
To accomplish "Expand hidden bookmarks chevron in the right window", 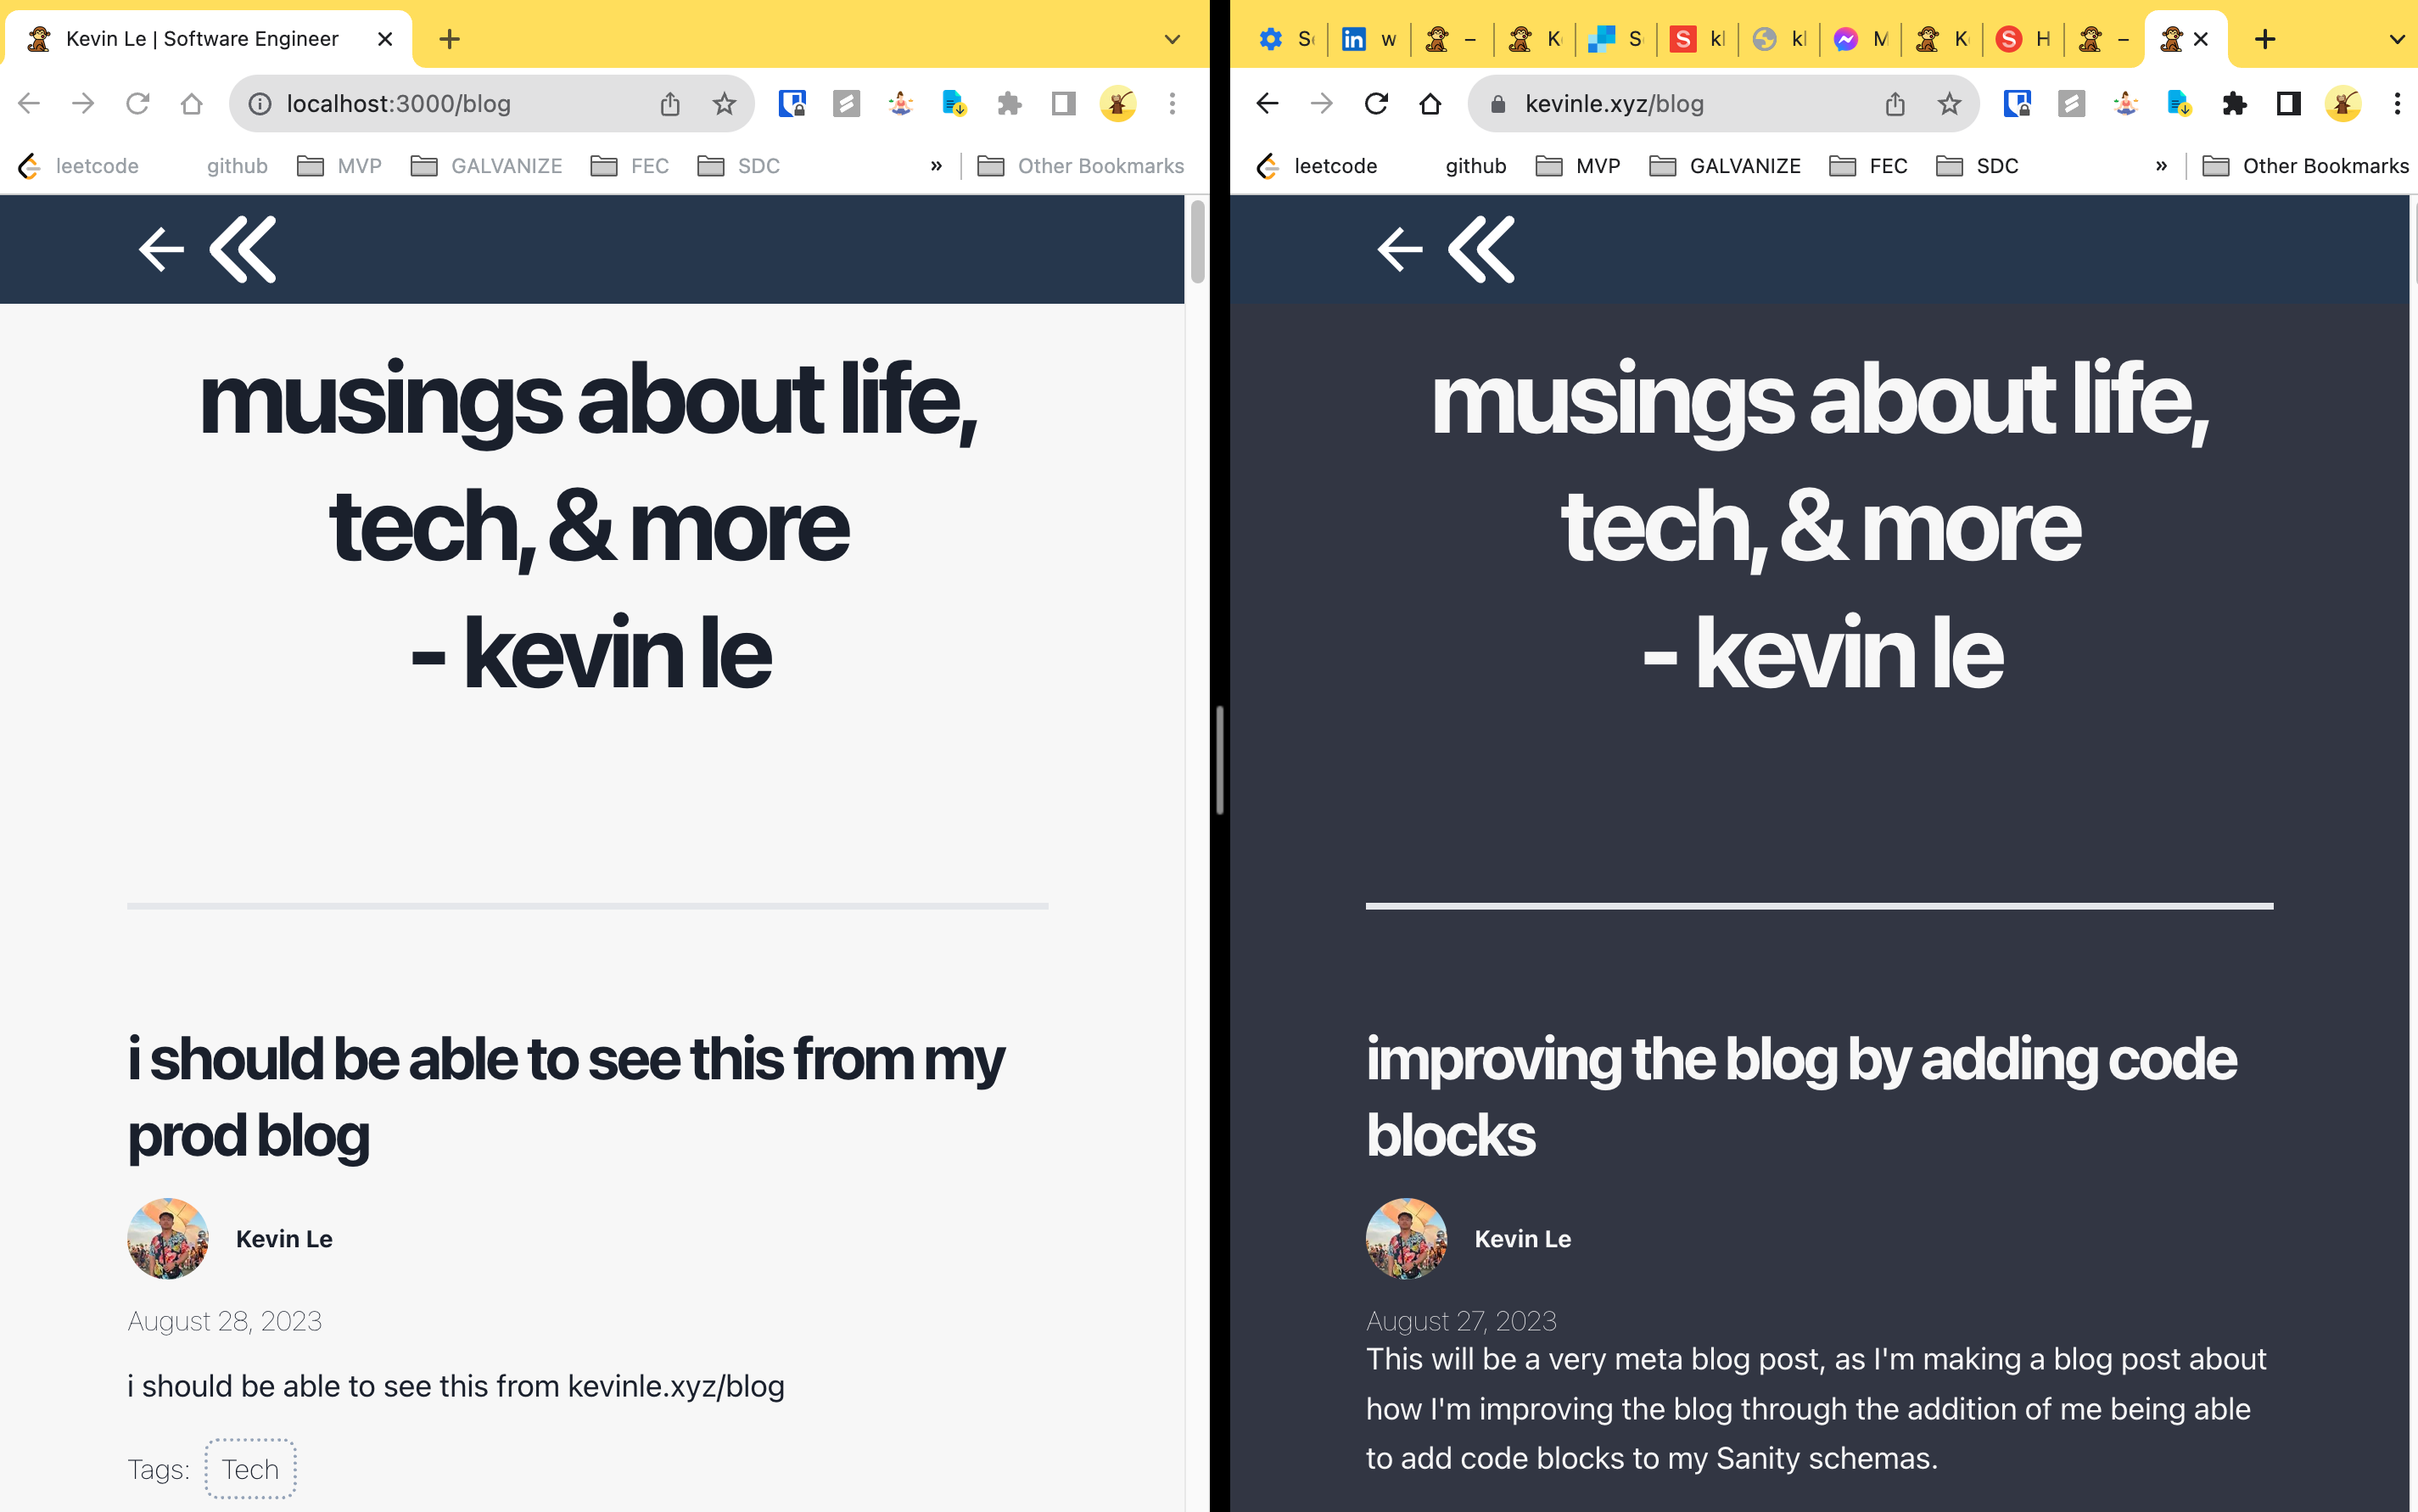I will (x=2161, y=166).
